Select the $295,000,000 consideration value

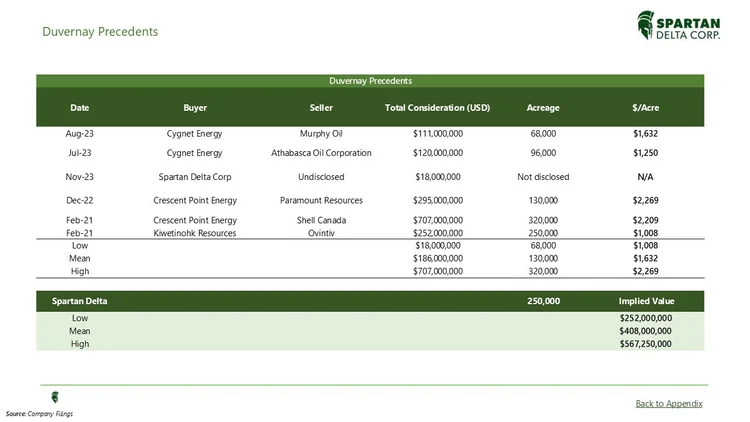[438, 200]
